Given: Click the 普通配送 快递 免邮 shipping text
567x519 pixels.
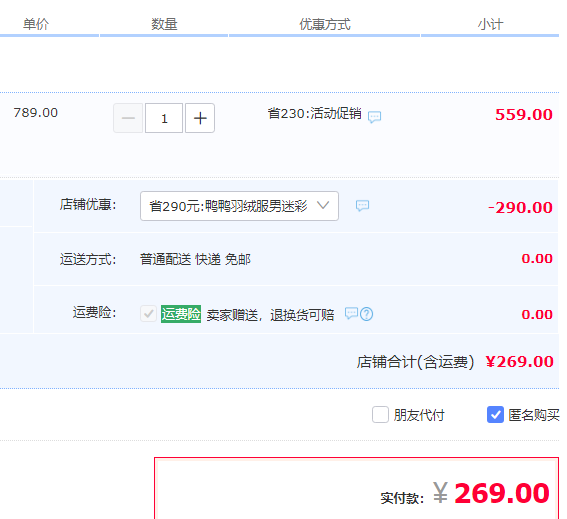Looking at the screenshot, I should (x=195, y=259).
